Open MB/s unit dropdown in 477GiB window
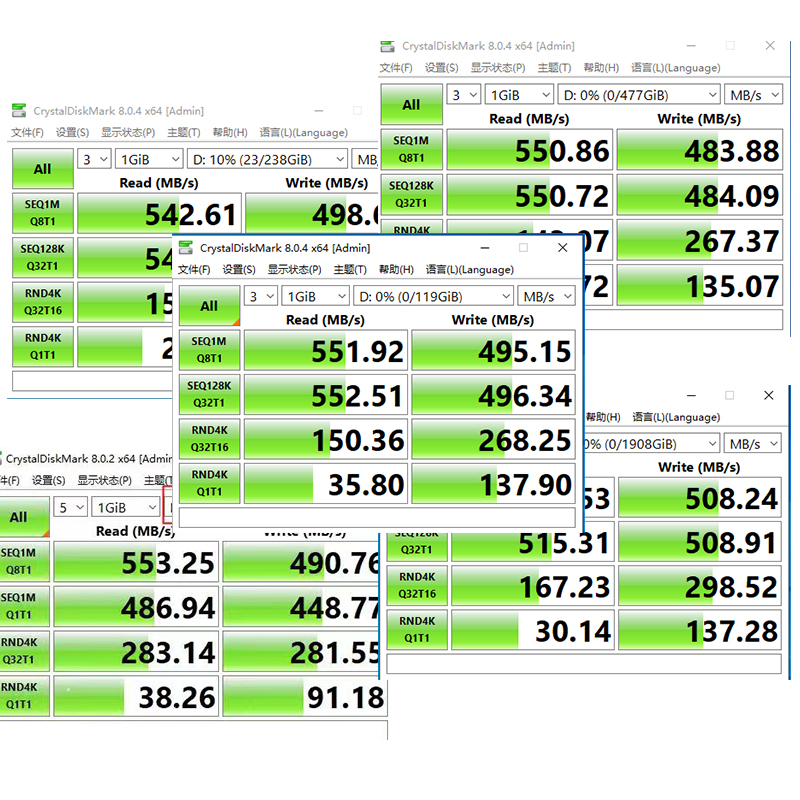The height and width of the screenshot is (800, 800). coord(753,95)
